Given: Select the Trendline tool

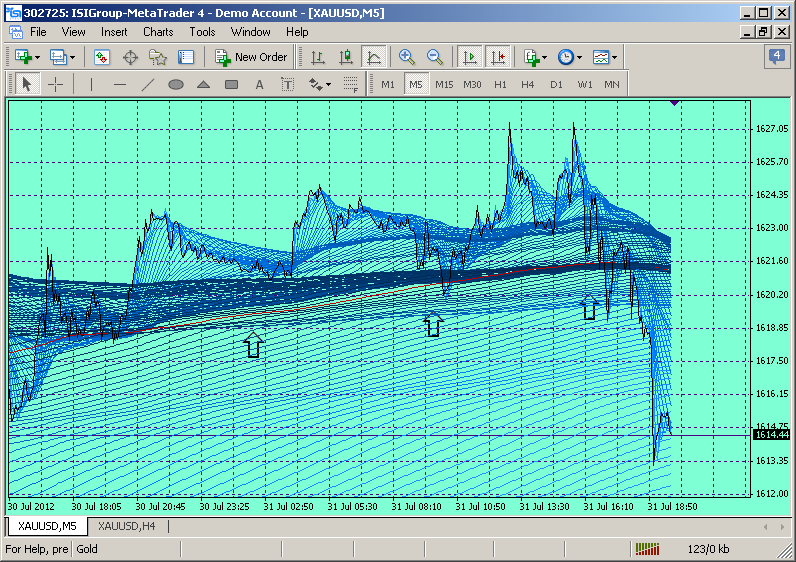Looking at the screenshot, I should click(x=148, y=84).
